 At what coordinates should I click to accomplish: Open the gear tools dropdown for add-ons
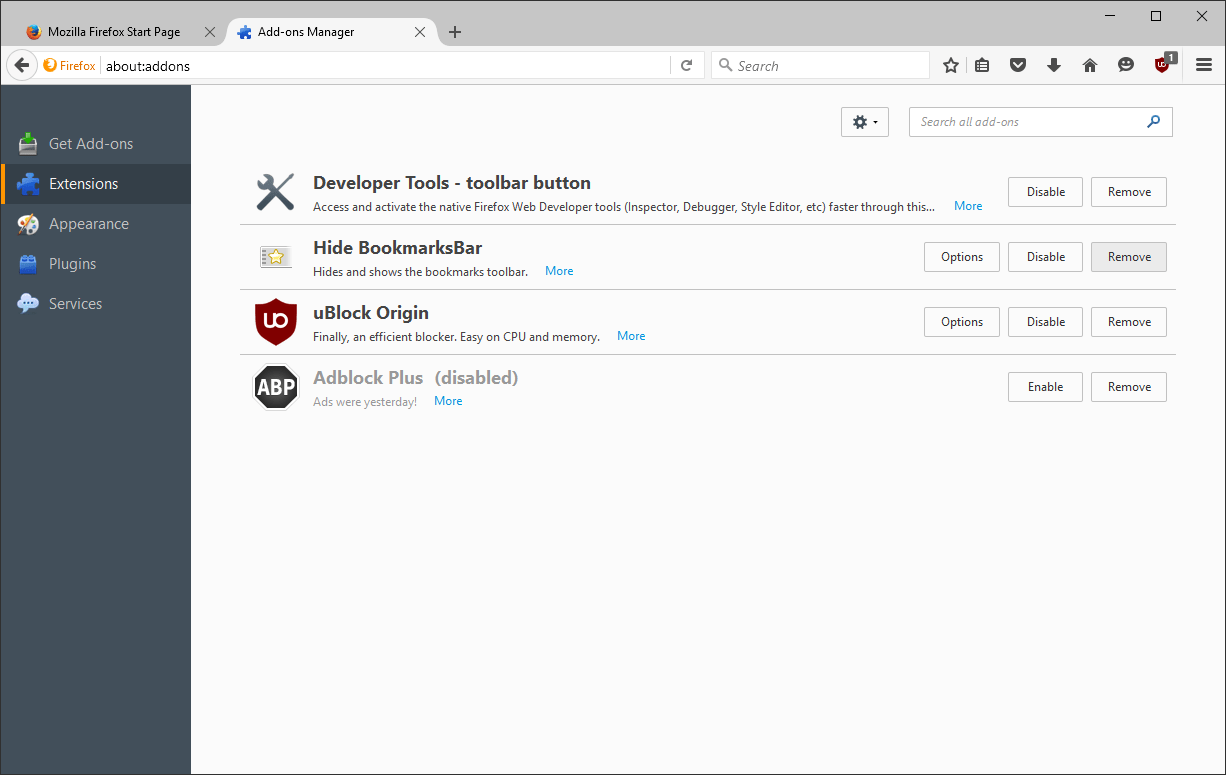pos(865,122)
